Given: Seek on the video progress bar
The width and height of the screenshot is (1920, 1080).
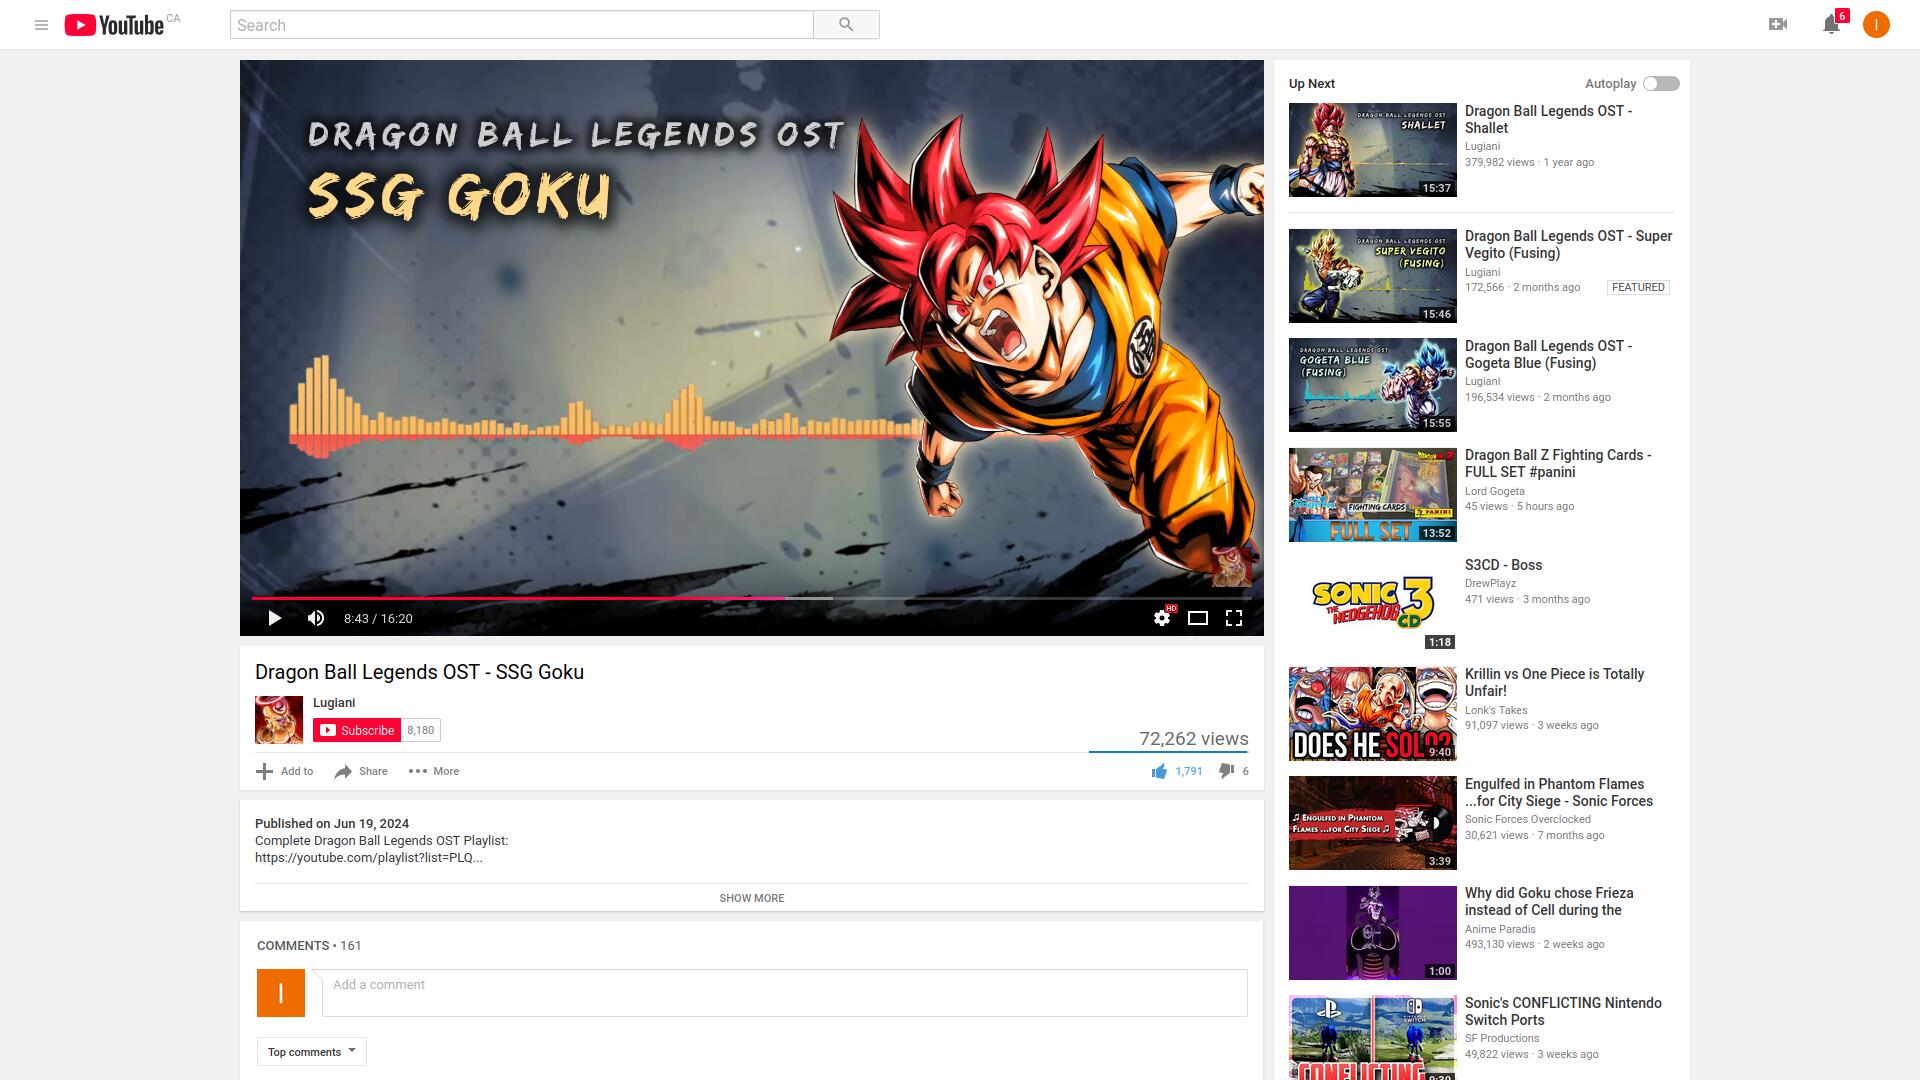Looking at the screenshot, I should (752, 598).
